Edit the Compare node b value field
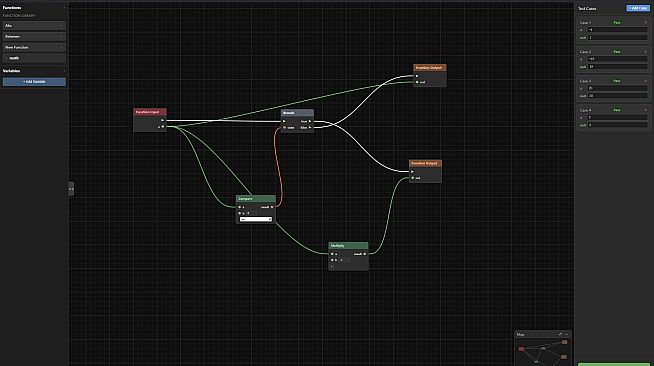This screenshot has height=366, width=654. click(252, 213)
